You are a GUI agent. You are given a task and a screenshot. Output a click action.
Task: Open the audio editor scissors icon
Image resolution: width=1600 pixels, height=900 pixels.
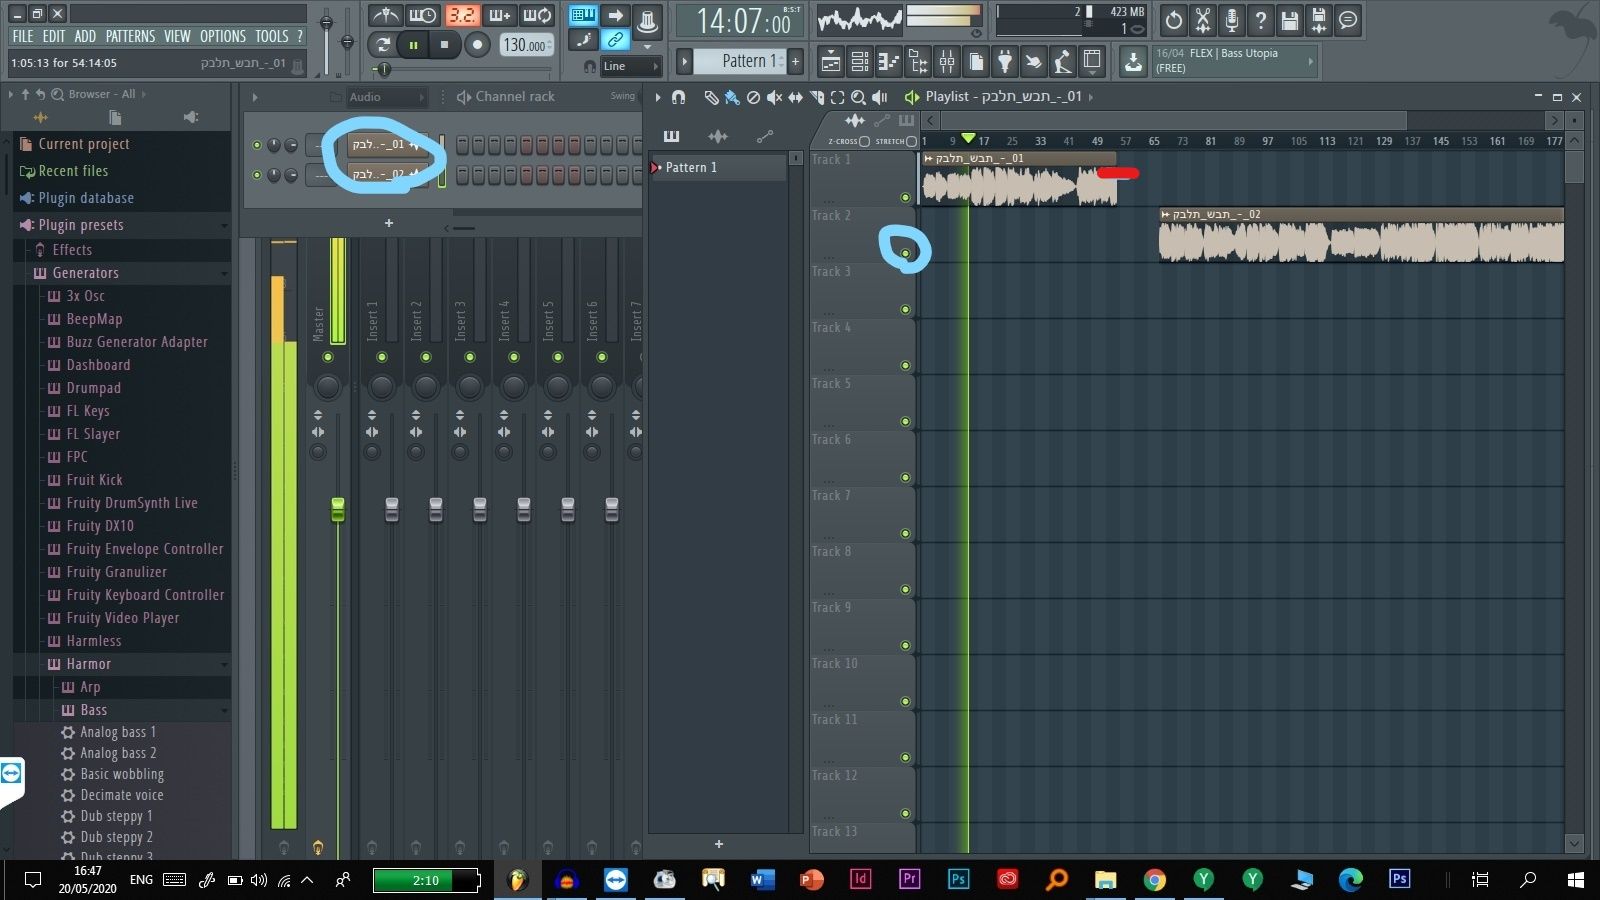pos(1203,19)
